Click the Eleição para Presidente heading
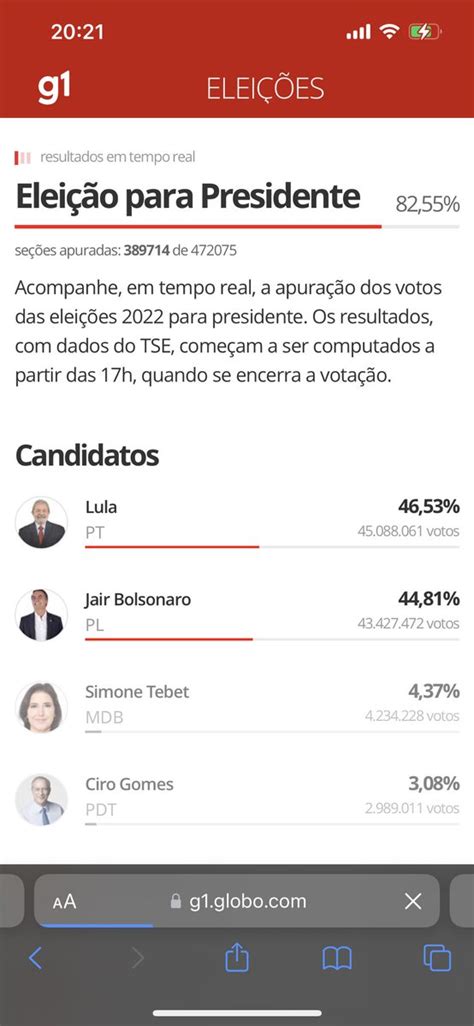This screenshot has height=1026, width=474. [188, 196]
